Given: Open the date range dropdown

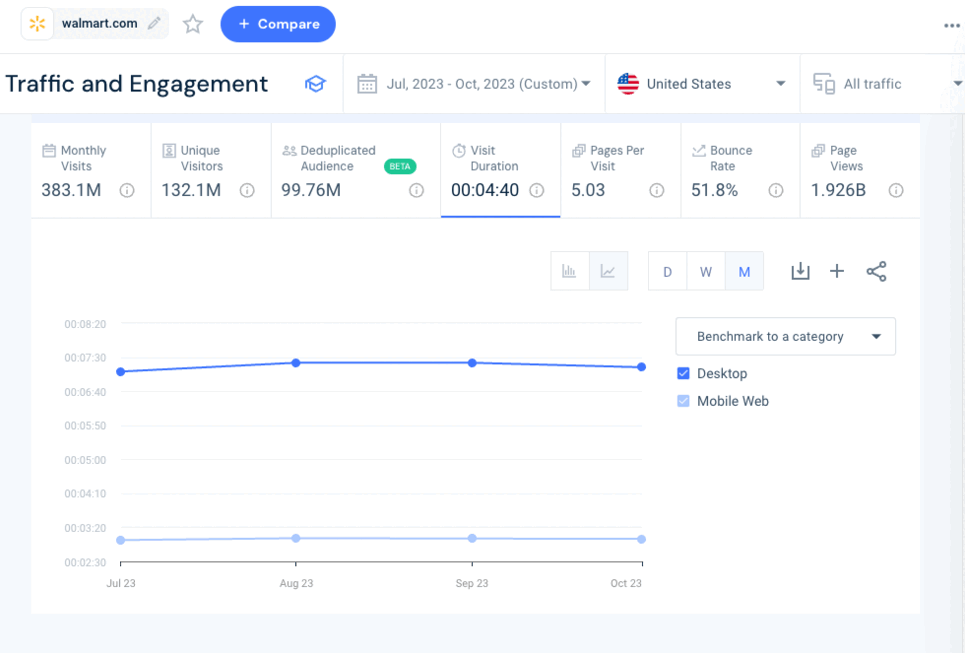Looking at the screenshot, I should [474, 84].
